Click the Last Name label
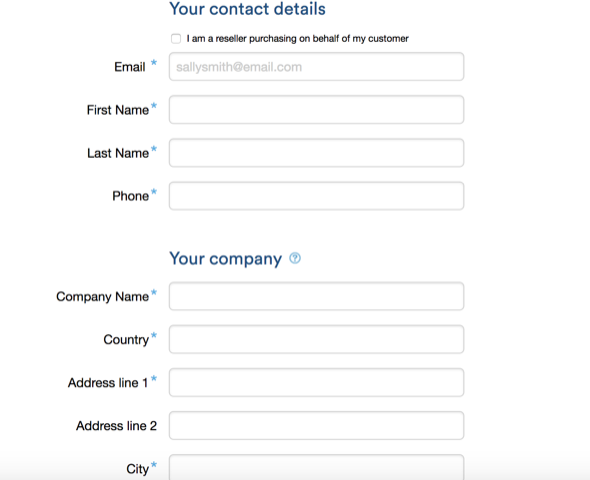The image size is (590, 480). [118, 153]
